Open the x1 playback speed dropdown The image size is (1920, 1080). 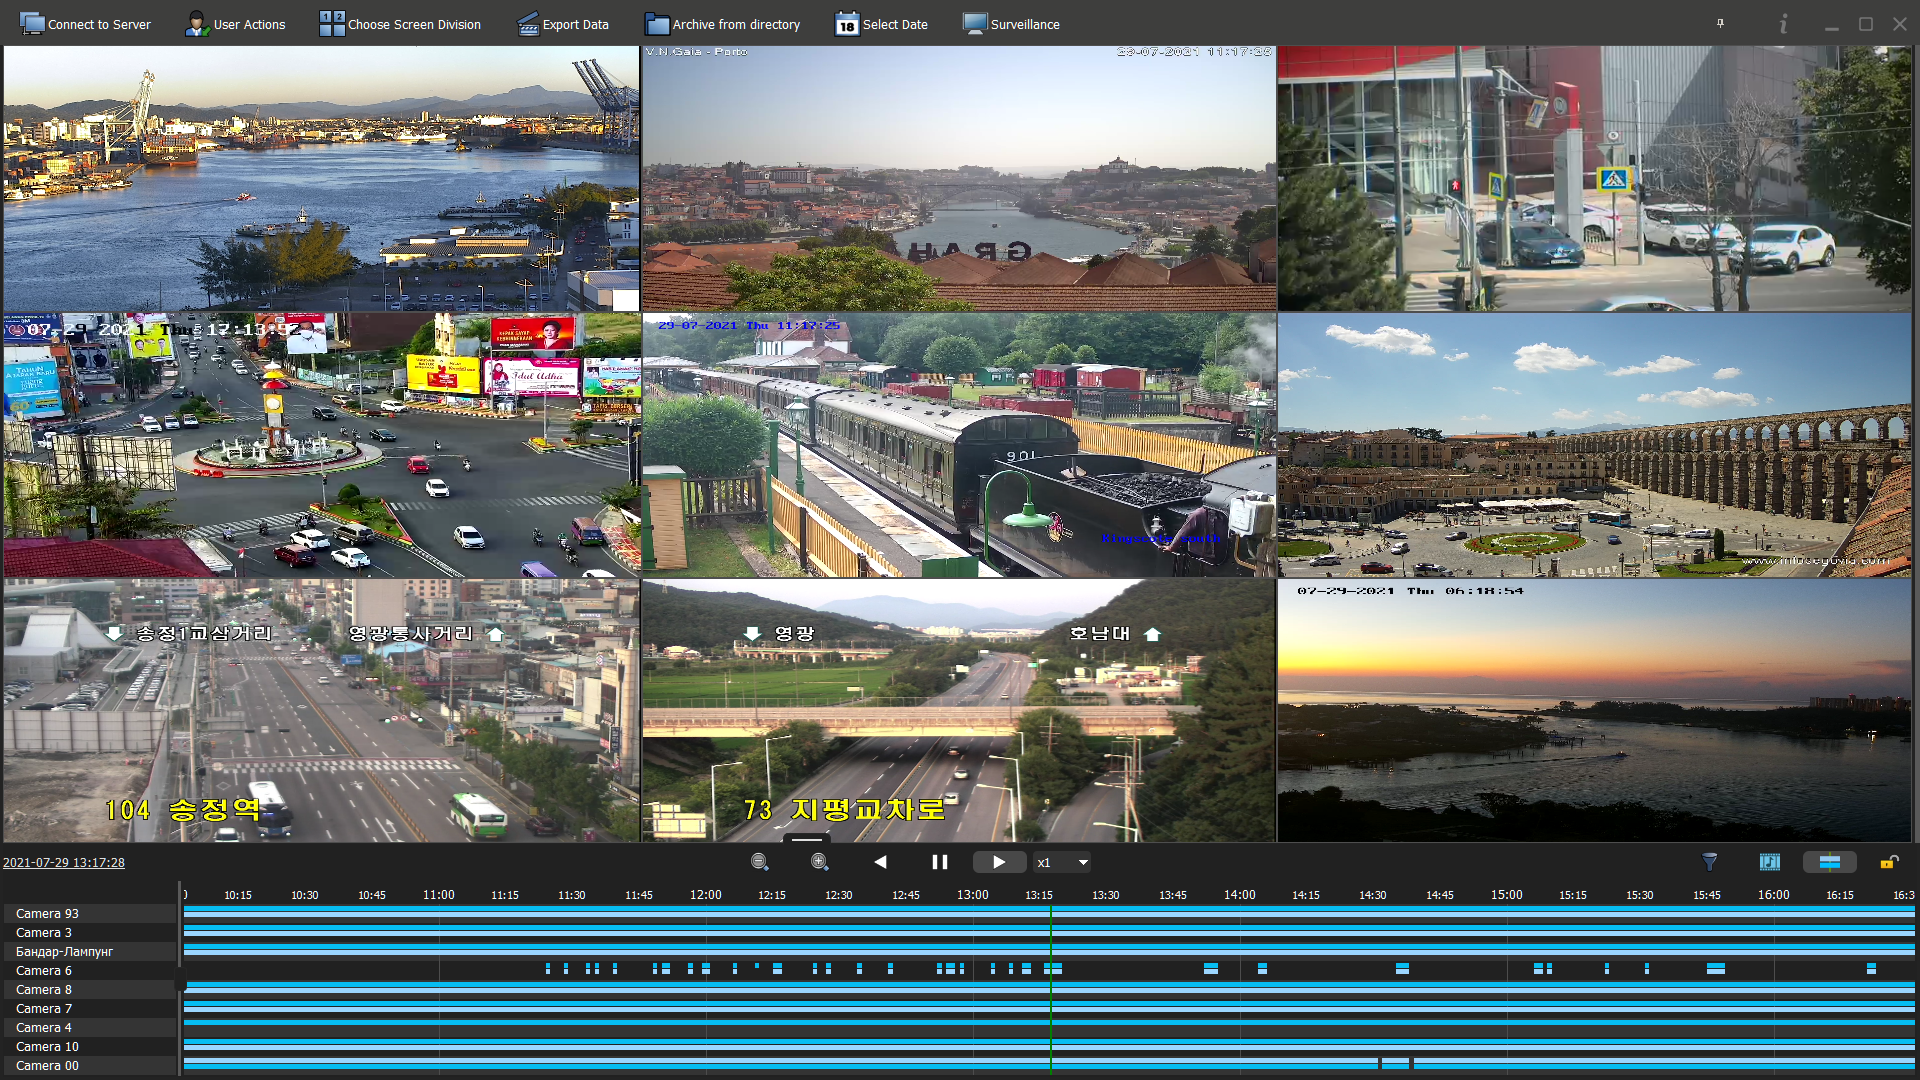click(x=1063, y=862)
